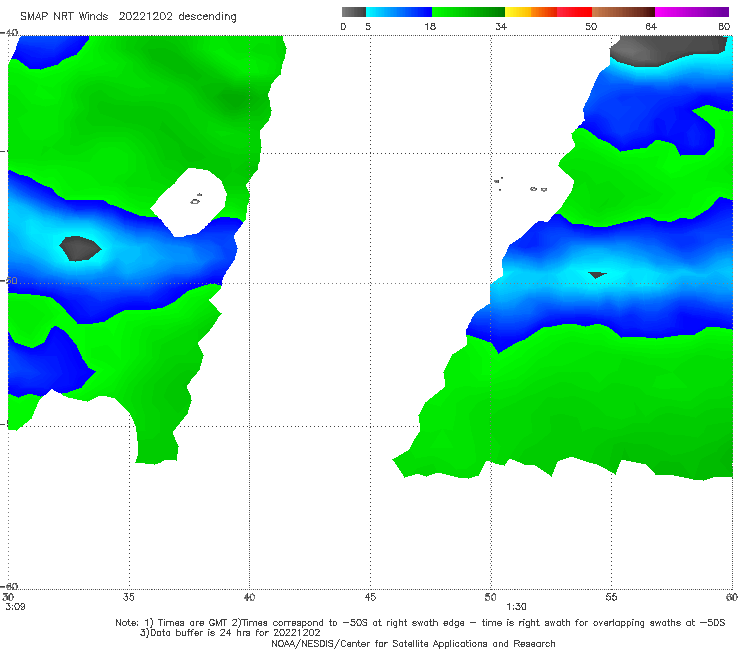The height and width of the screenshot is (650, 740).
Task: Click the '35' longitude axis label
Action: pos(128,597)
